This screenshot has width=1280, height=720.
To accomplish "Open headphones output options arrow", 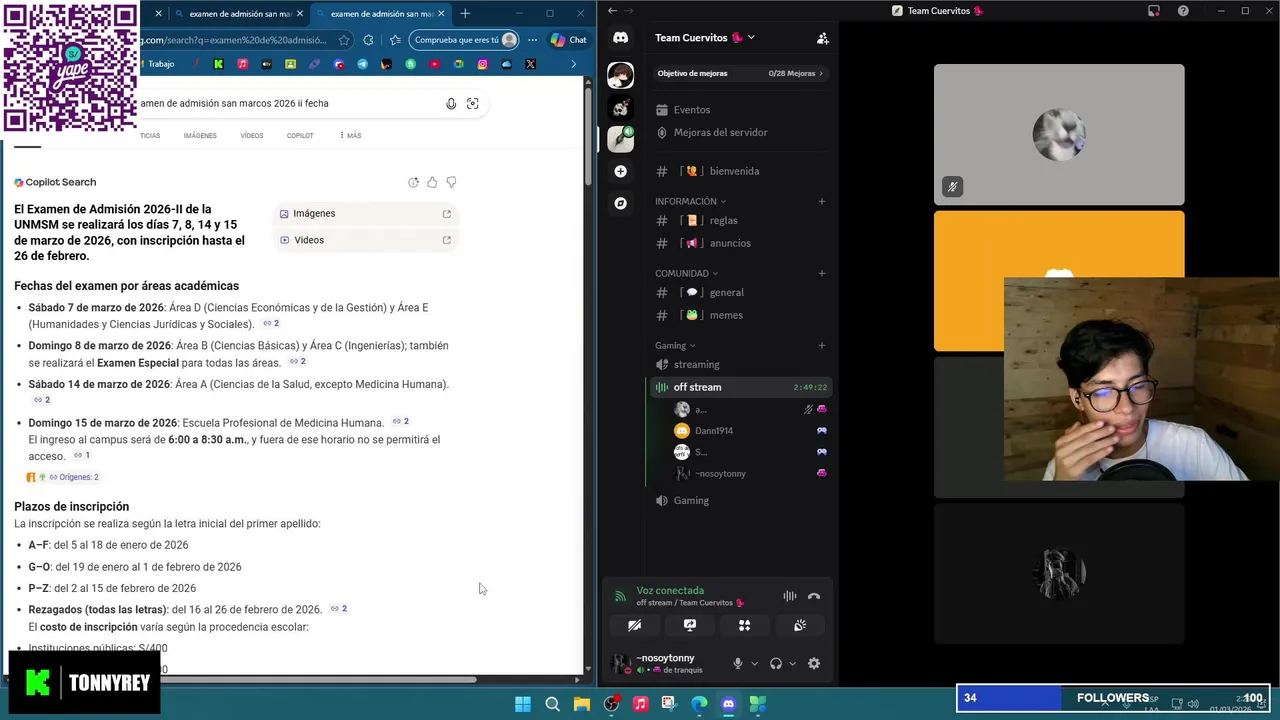I will tap(792, 663).
